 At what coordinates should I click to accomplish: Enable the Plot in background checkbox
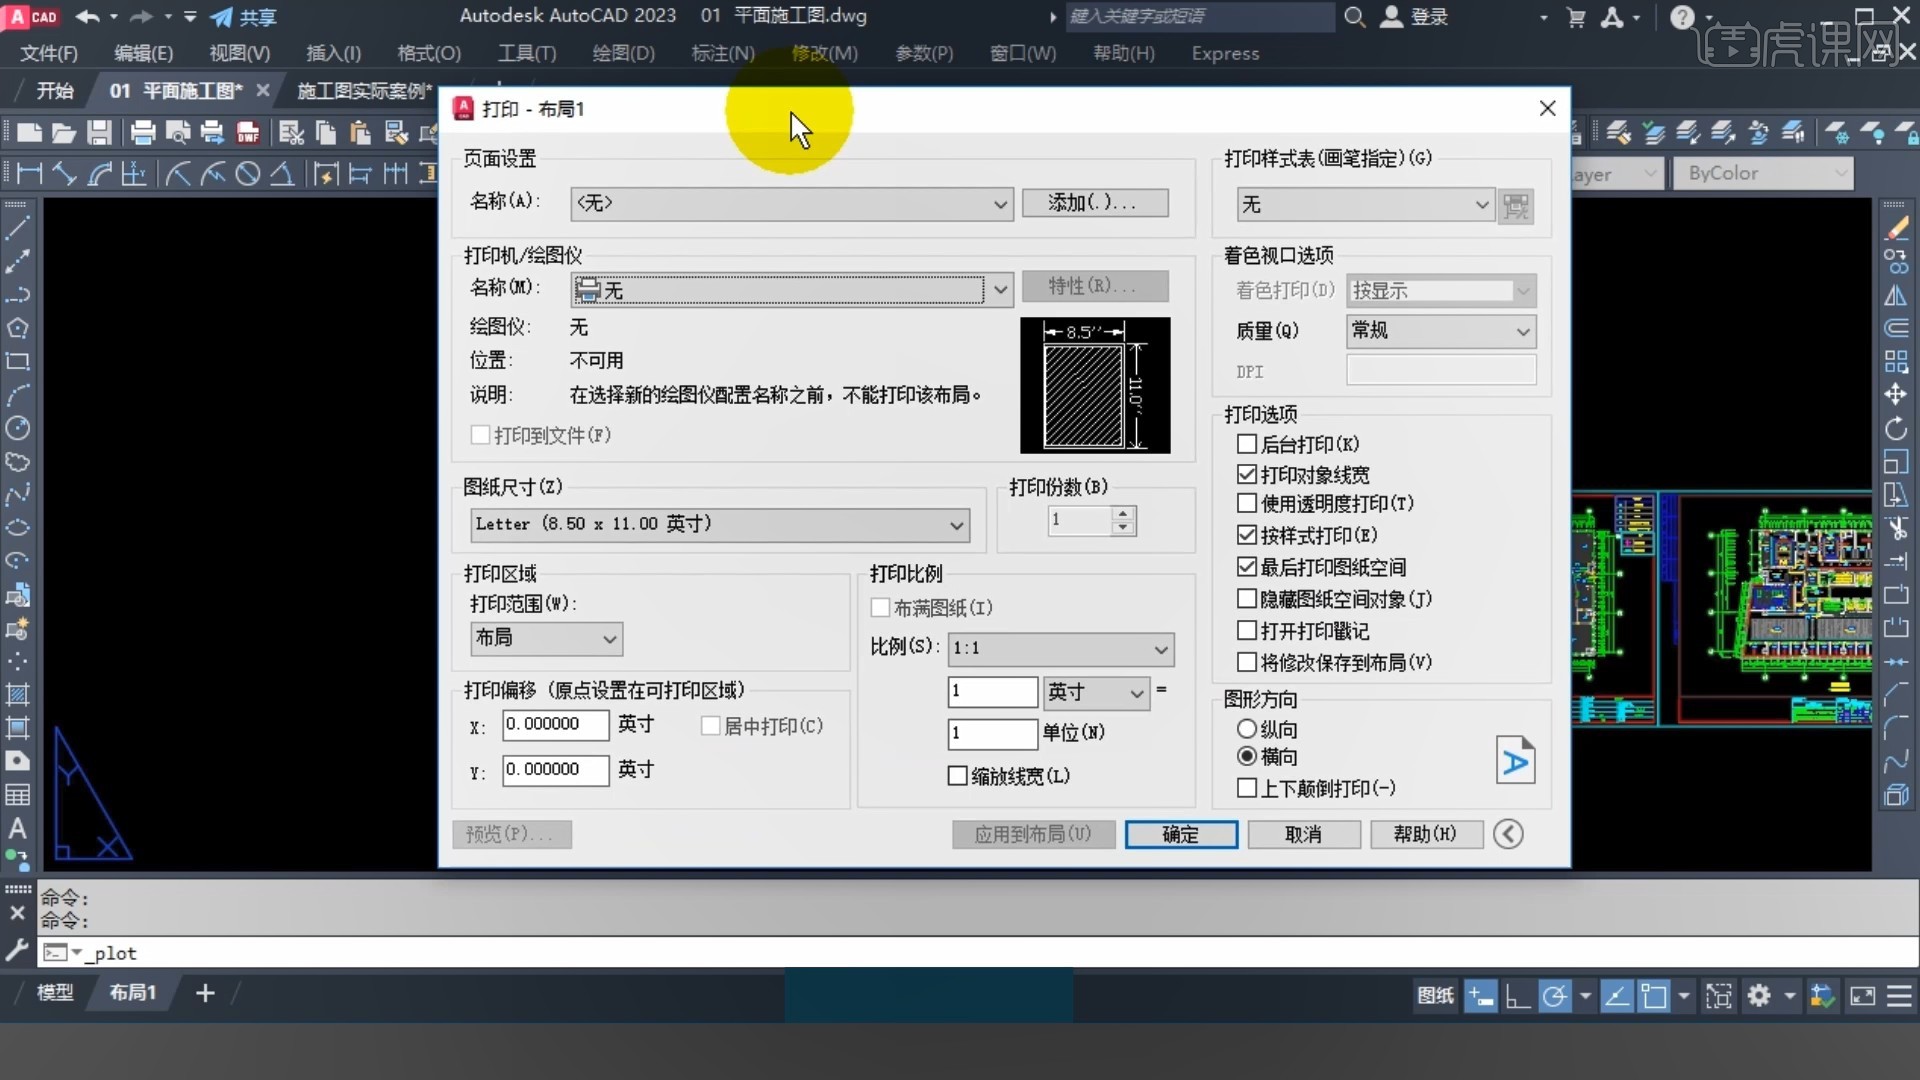(1247, 444)
